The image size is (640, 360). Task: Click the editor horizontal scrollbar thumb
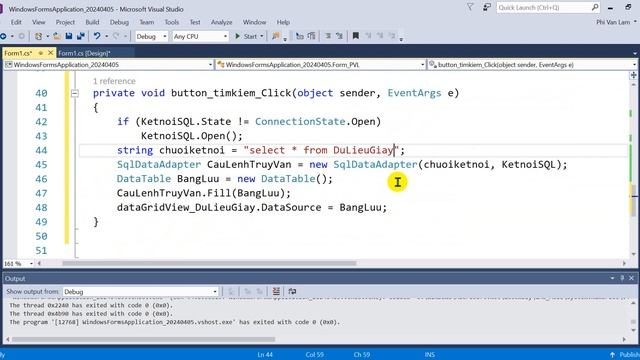209,264
